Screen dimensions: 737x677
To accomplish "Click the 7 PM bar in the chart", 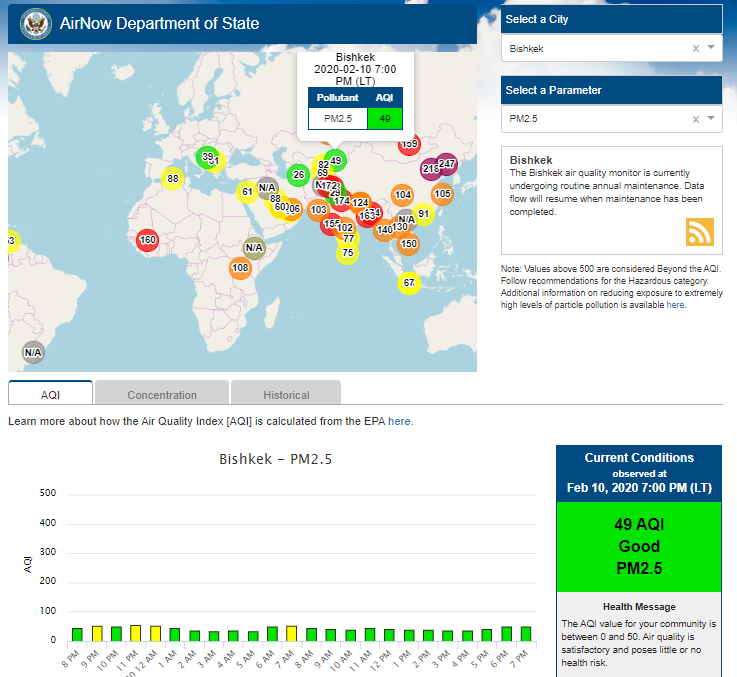I will coord(525,633).
